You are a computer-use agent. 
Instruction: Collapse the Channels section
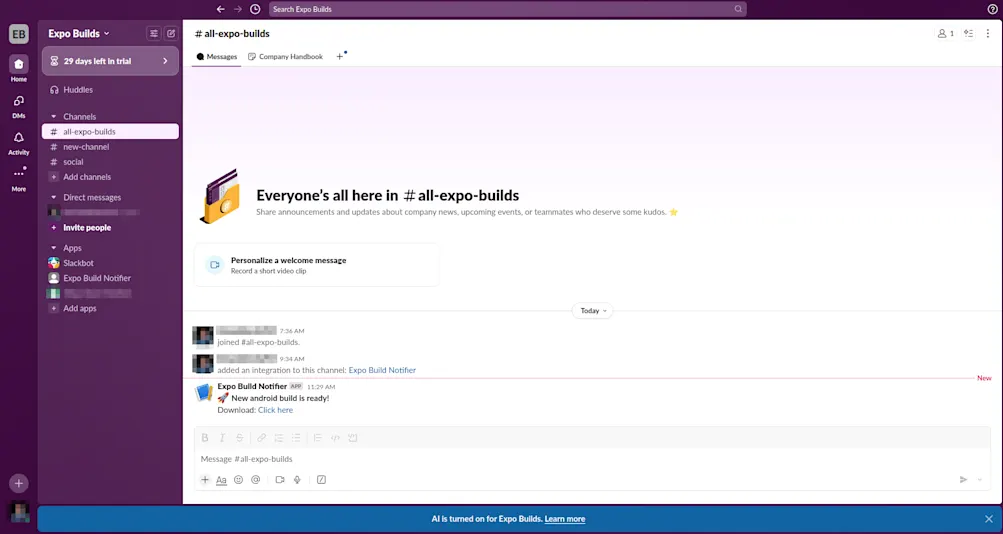point(54,116)
